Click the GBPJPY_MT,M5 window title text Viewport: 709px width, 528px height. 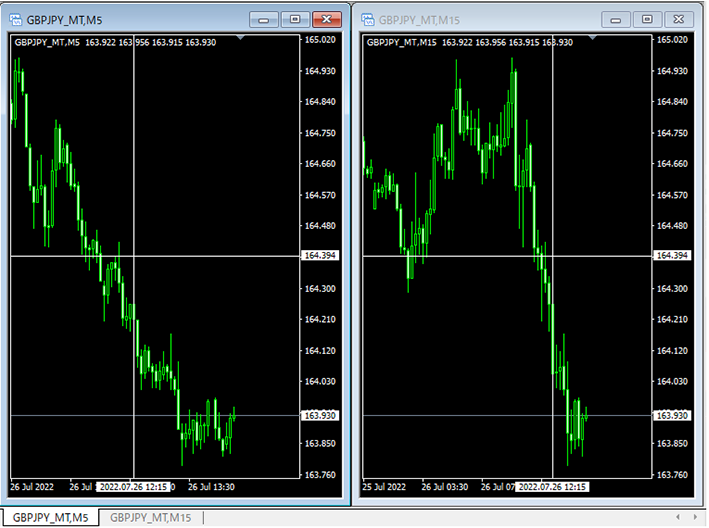click(x=64, y=20)
